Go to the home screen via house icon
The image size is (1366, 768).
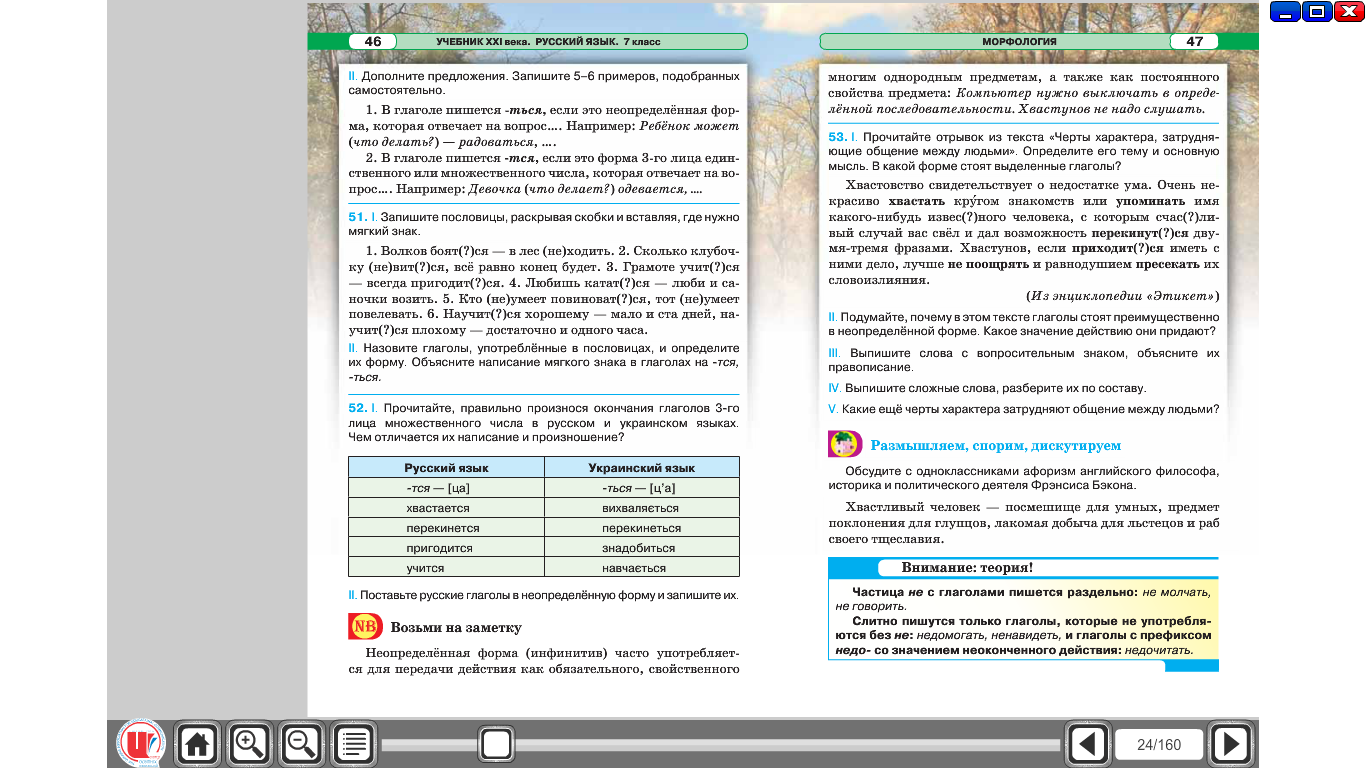click(197, 744)
